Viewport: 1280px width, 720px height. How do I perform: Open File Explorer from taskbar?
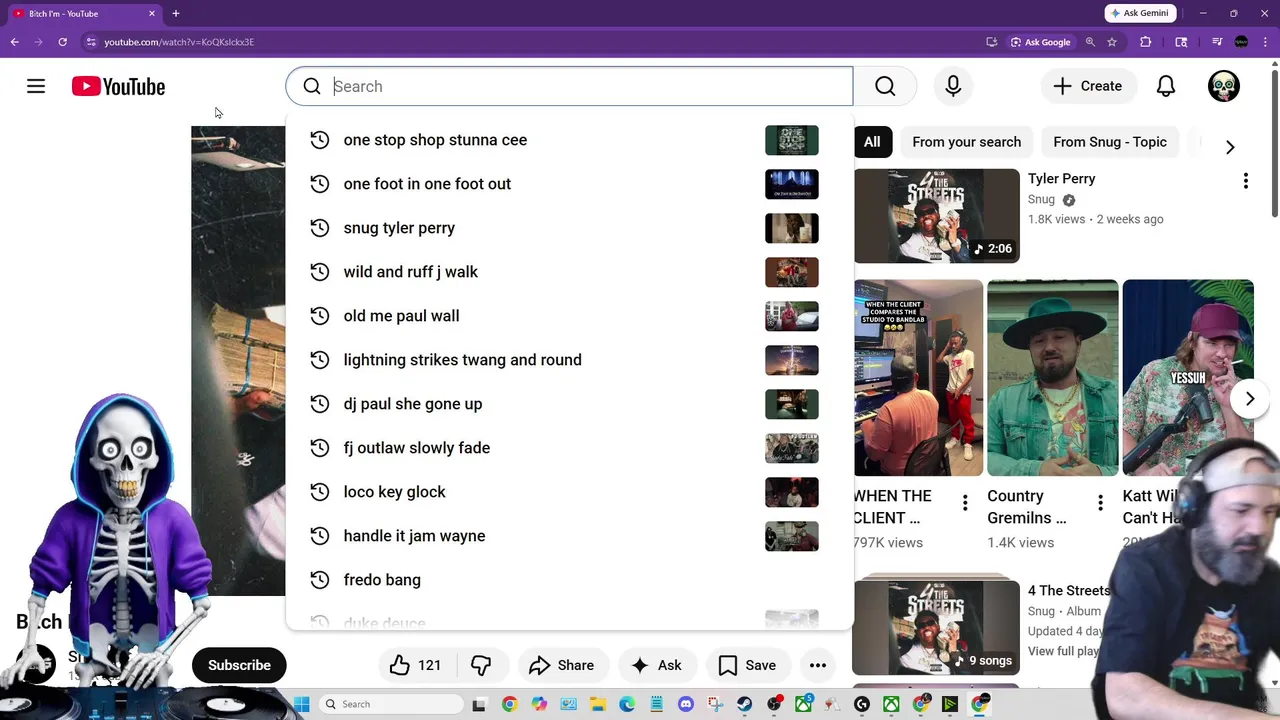pos(598,704)
